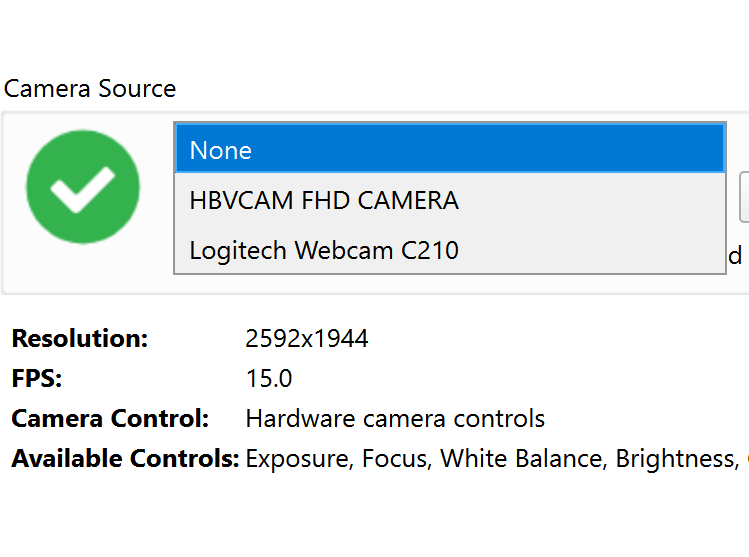Viewport: 749px width, 557px height.
Task: Click Focus in the available controls
Action: [x=394, y=459]
